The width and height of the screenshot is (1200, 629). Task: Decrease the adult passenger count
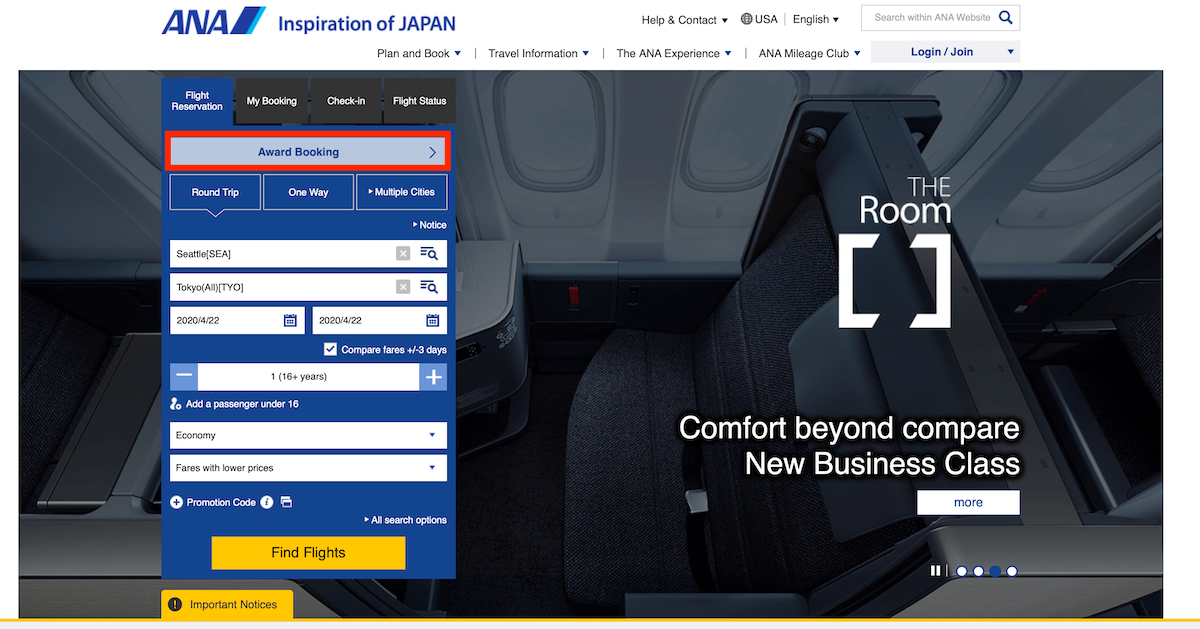click(184, 377)
